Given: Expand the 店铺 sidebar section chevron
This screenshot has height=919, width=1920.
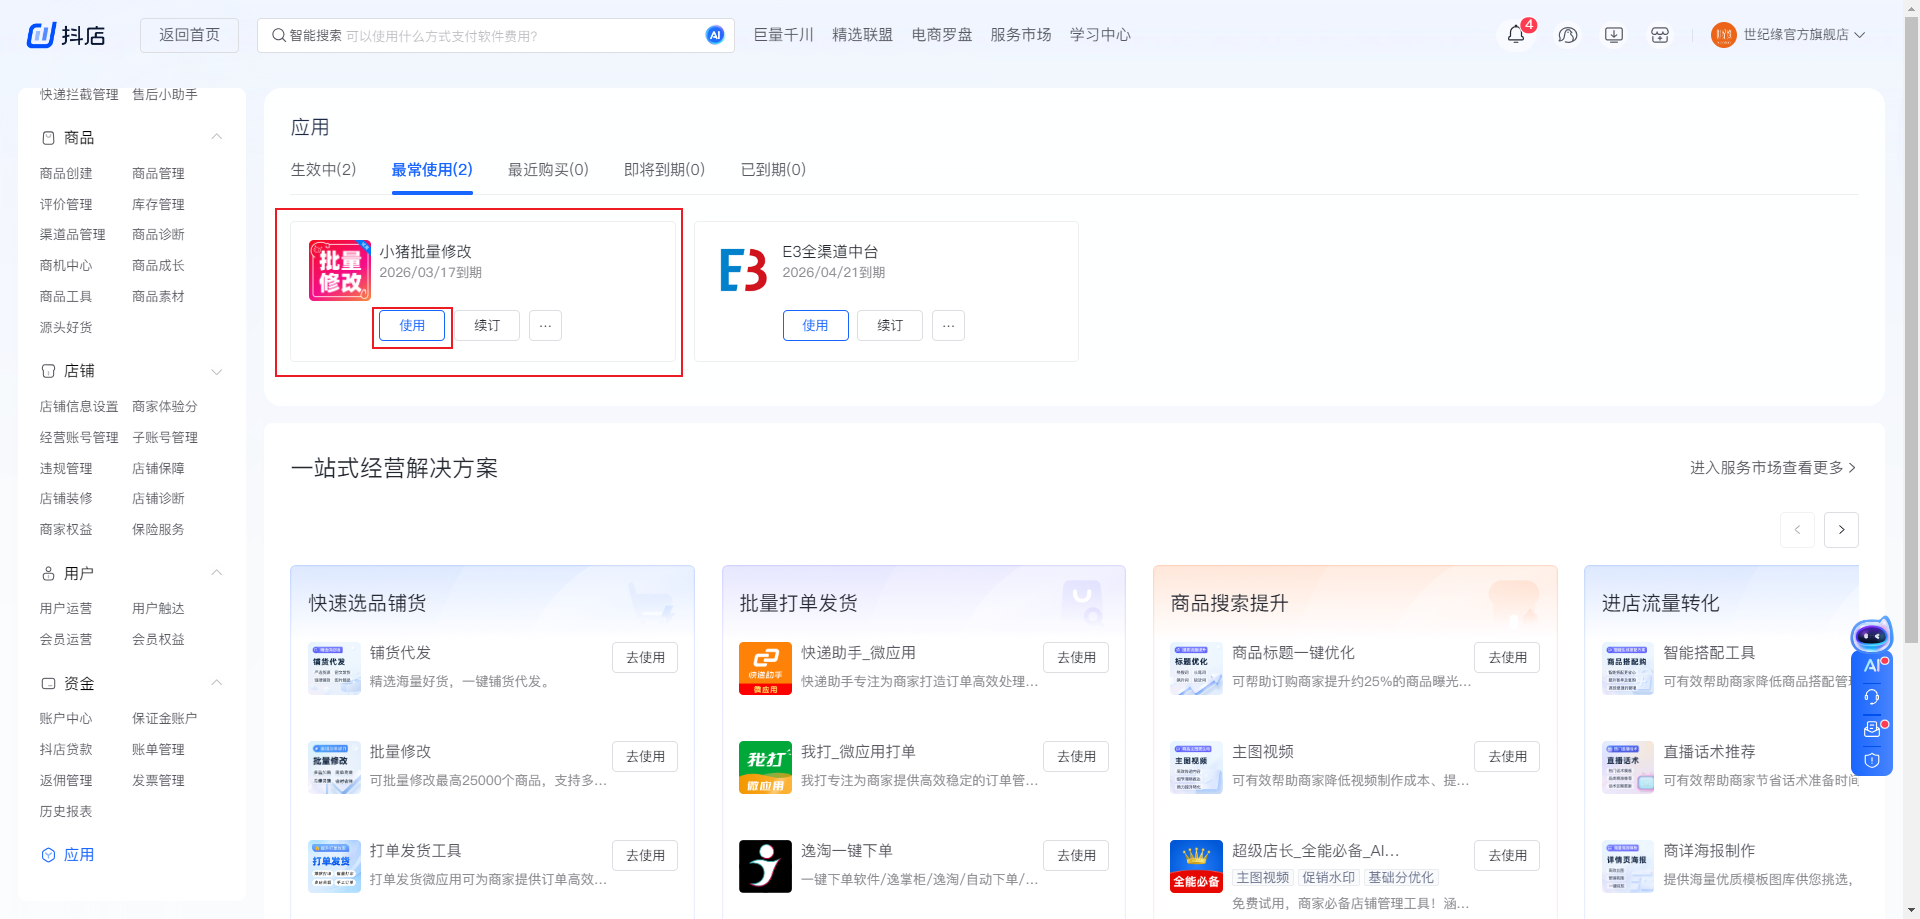Looking at the screenshot, I should tap(216, 371).
